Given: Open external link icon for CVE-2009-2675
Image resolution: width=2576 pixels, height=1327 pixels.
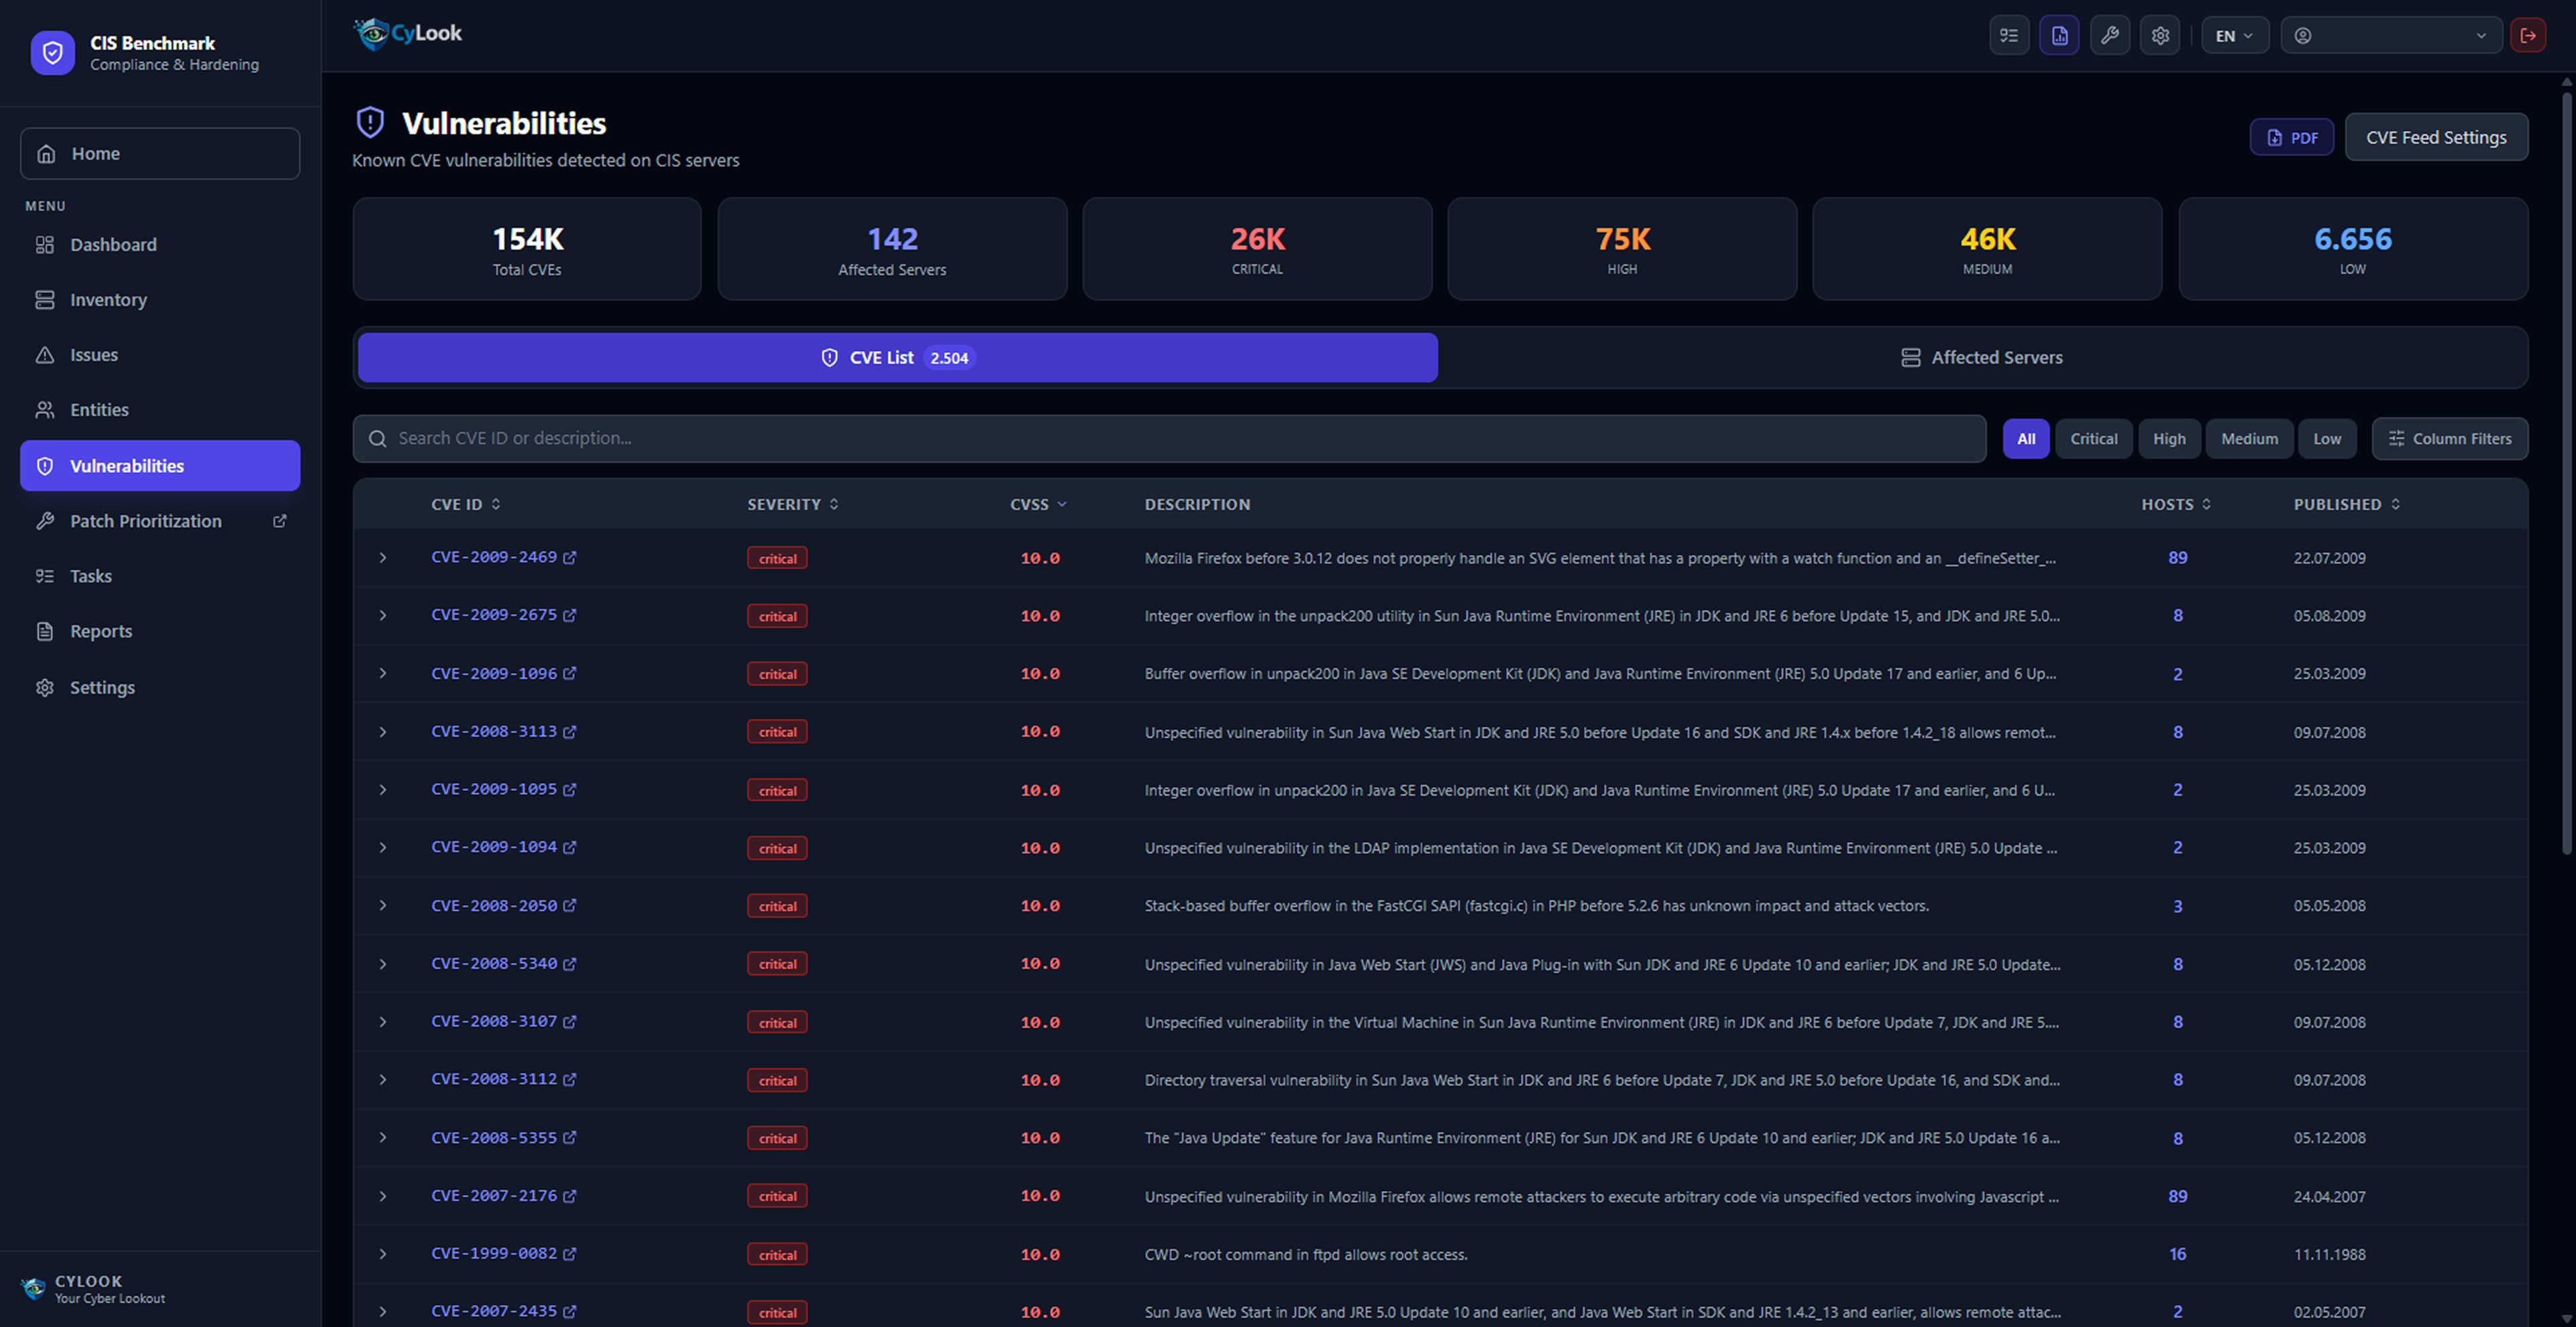Looking at the screenshot, I should click(570, 615).
